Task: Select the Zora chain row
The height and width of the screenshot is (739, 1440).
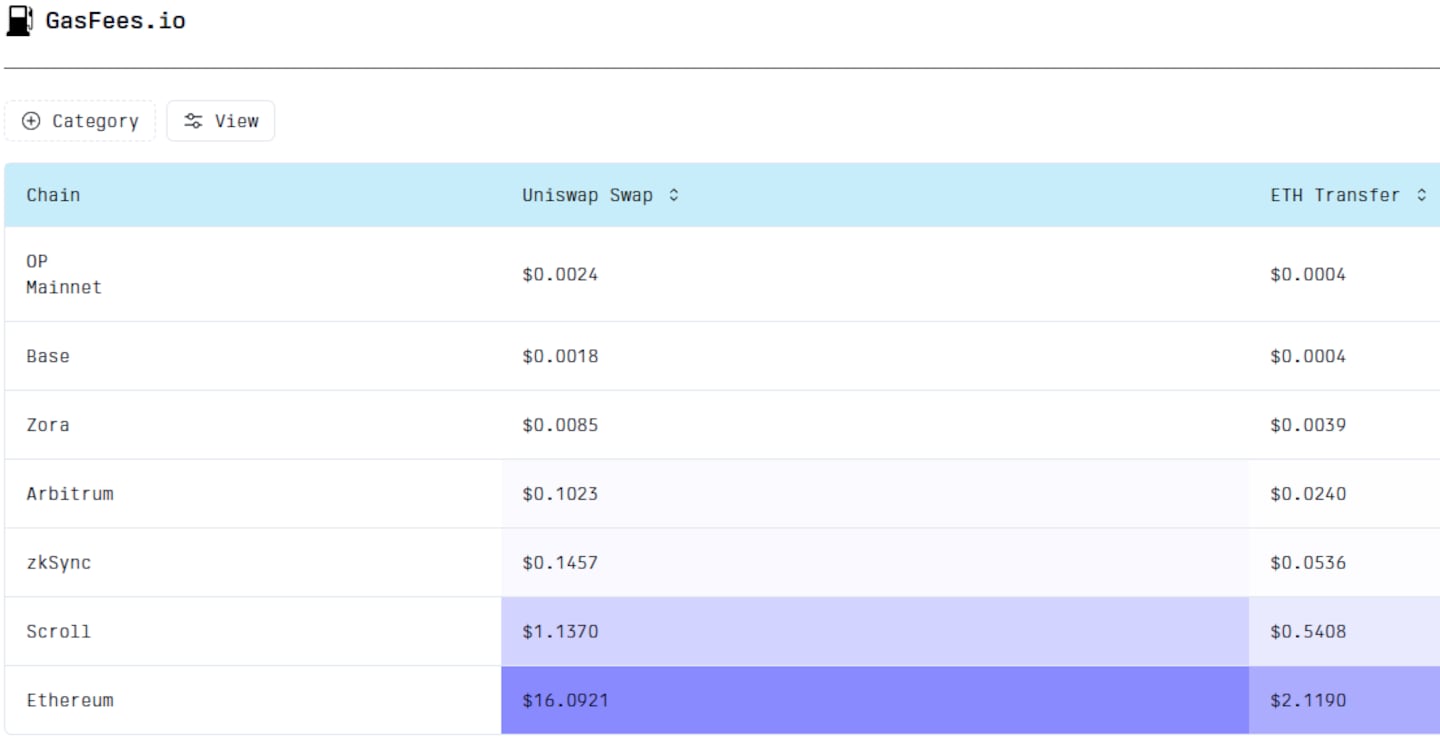Action: [x=722, y=425]
